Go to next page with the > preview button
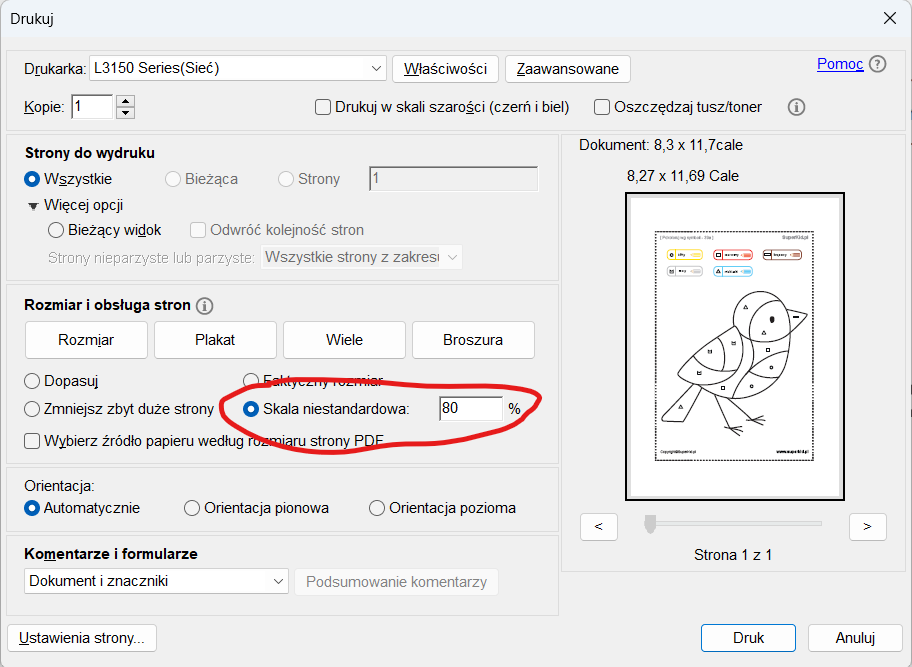Viewport: 912px width, 667px height. pyautogui.click(x=867, y=526)
